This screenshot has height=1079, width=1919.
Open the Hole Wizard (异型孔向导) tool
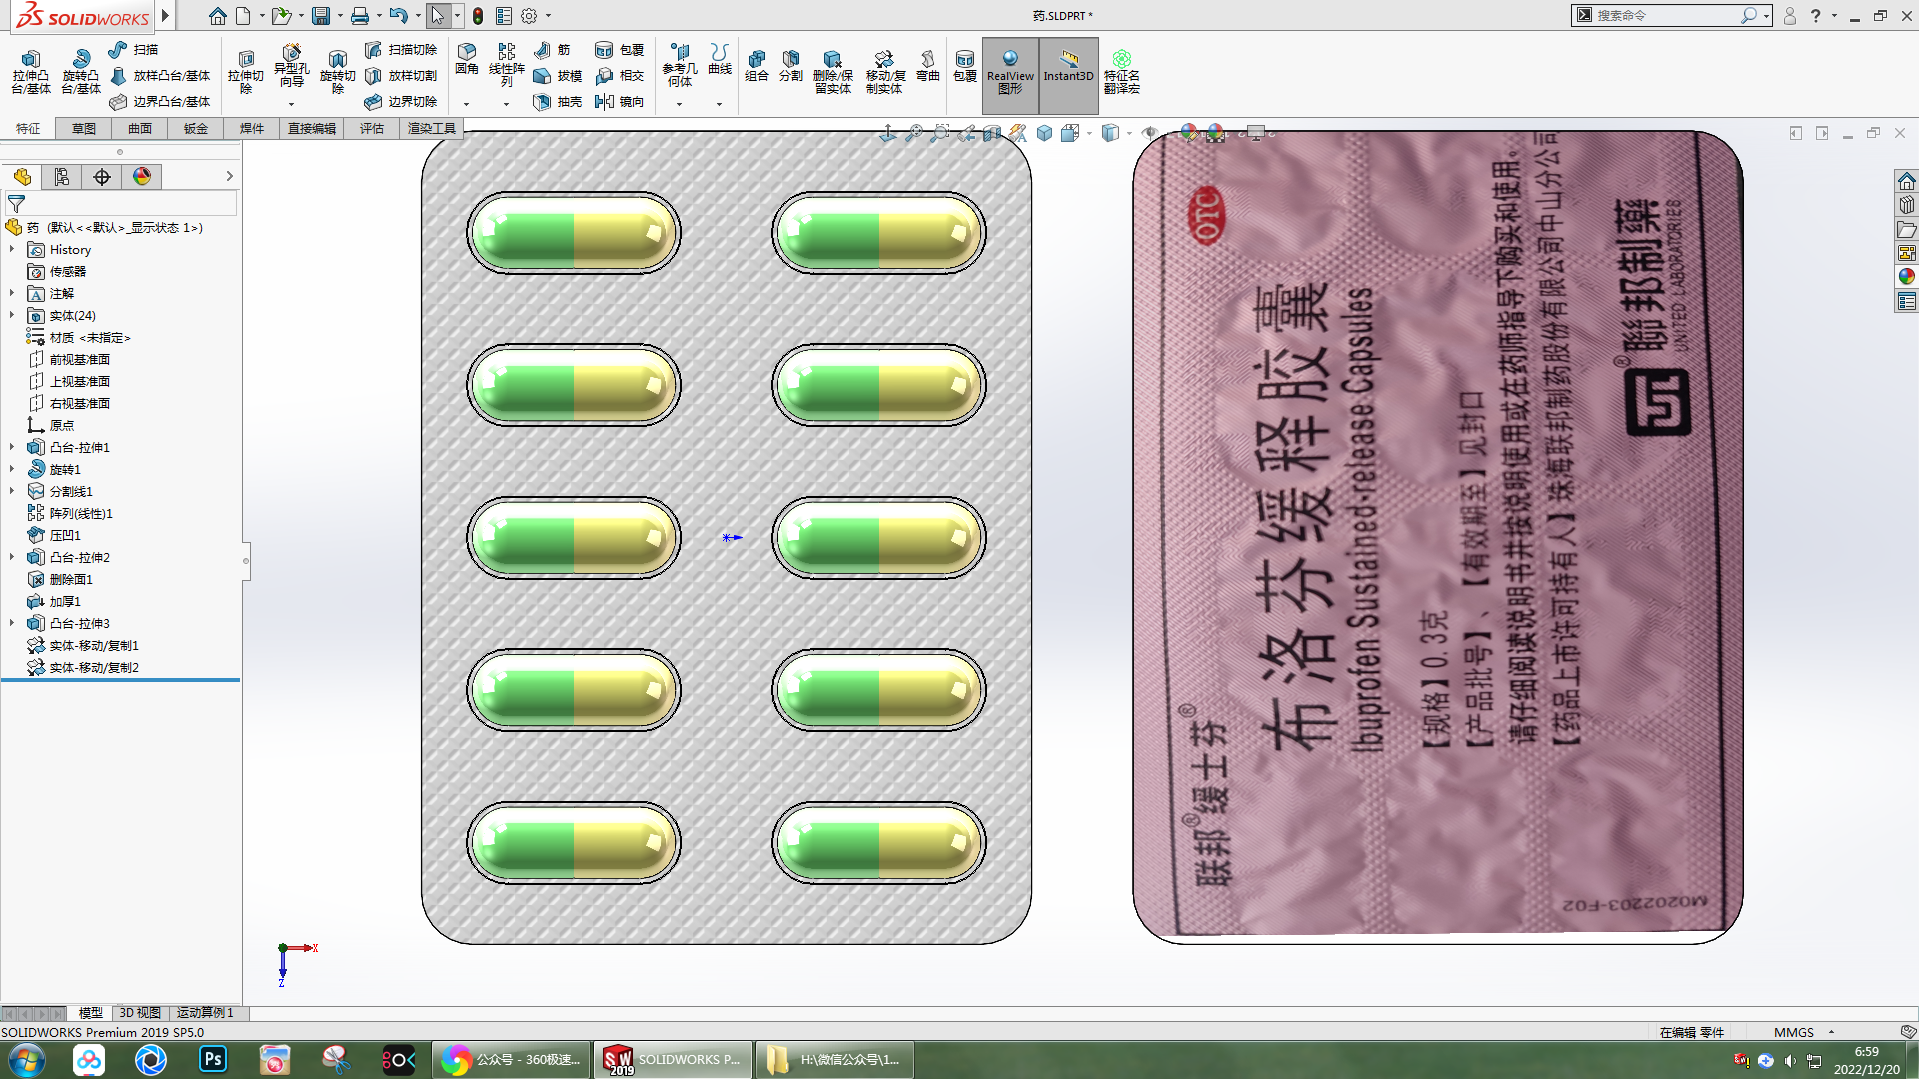[x=291, y=66]
